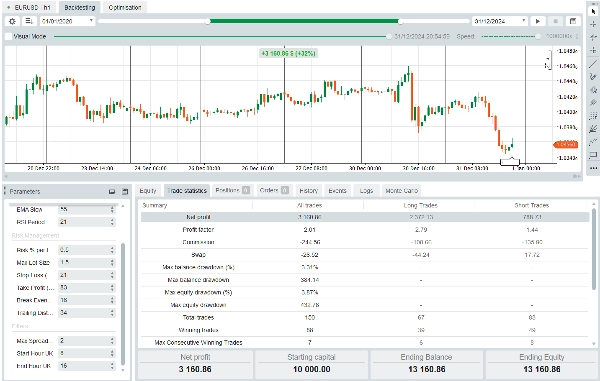This screenshot has height=381, width=600.
Task: Click the left handle of date range slider
Action: coord(208,21)
